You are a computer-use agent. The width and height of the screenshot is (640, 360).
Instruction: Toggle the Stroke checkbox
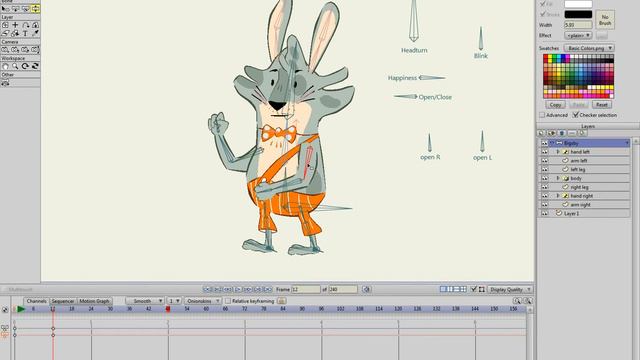tap(543, 14)
